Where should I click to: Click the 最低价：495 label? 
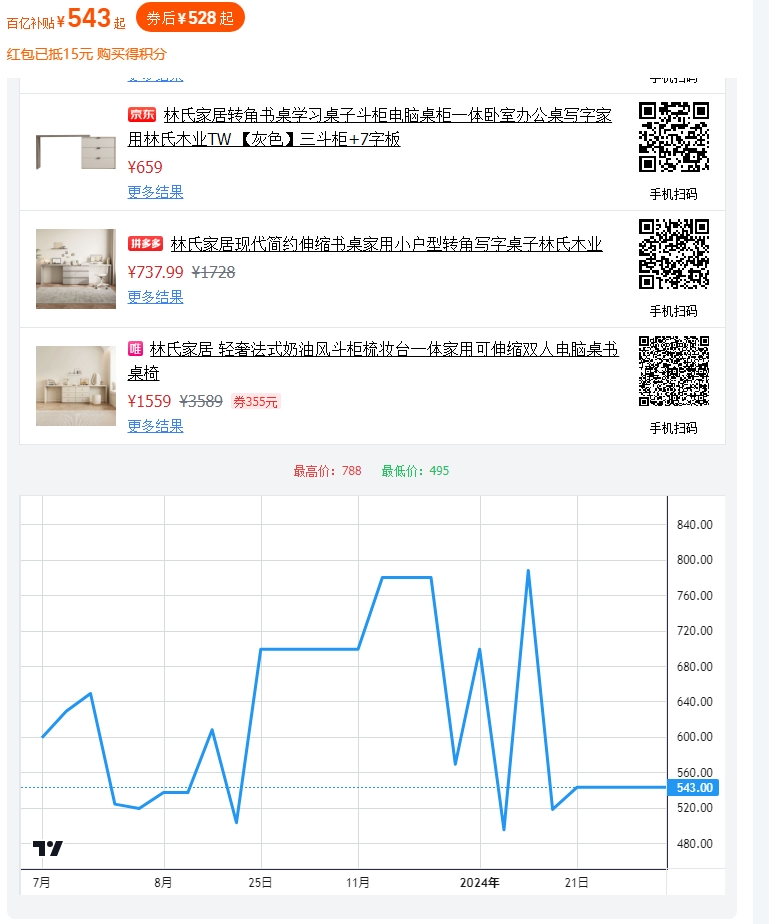pyautogui.click(x=415, y=471)
